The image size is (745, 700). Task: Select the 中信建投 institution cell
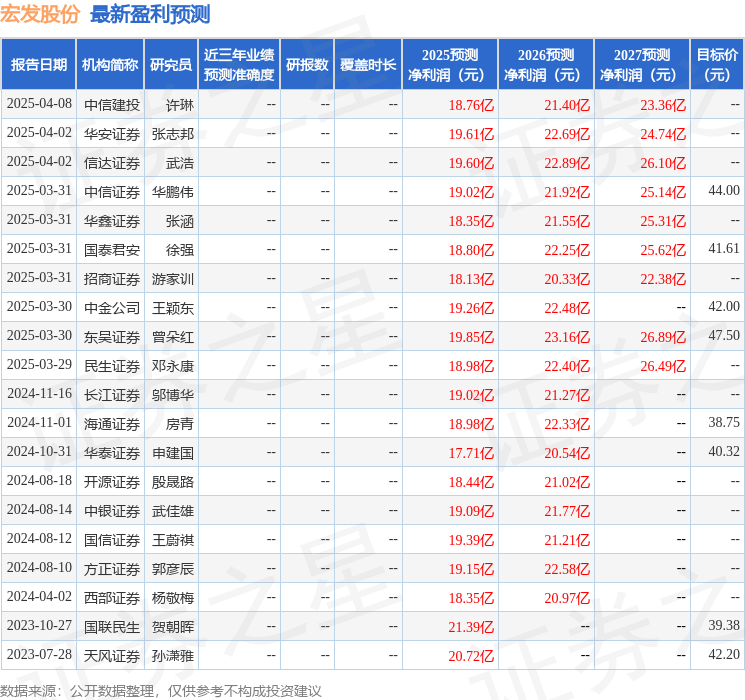point(112,105)
